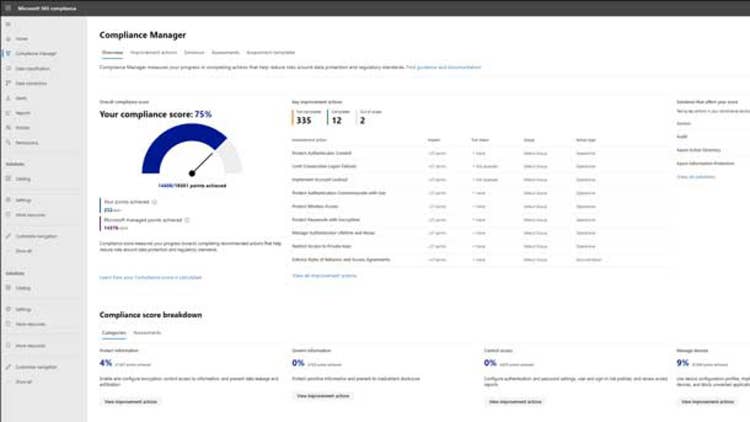Screen dimensions: 750x422
Task: Click the Reports sidebar icon
Action: (x=7, y=114)
